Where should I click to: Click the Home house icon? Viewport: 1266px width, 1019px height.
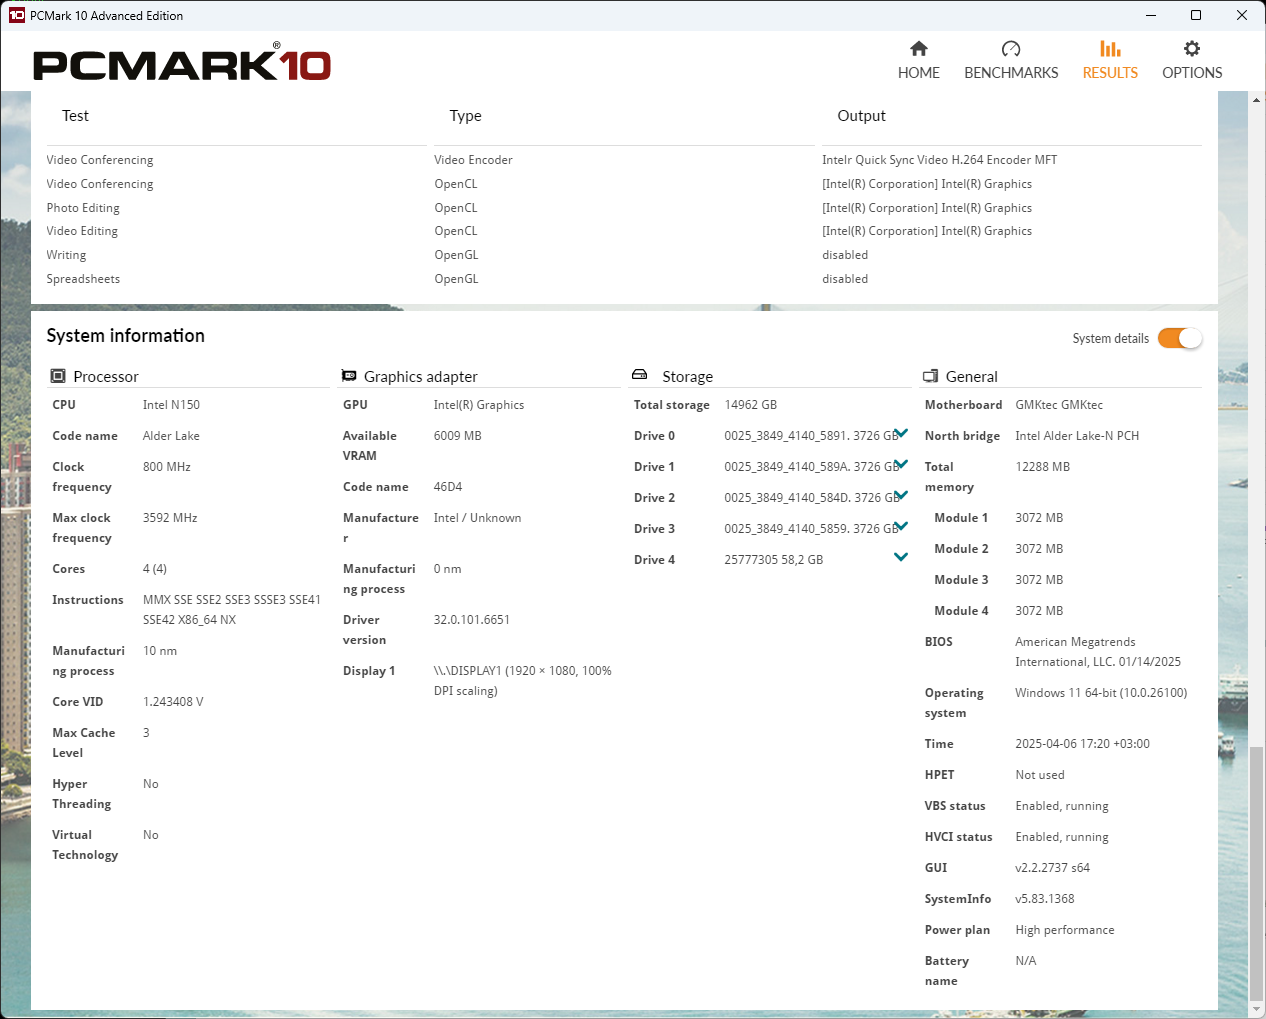(918, 48)
